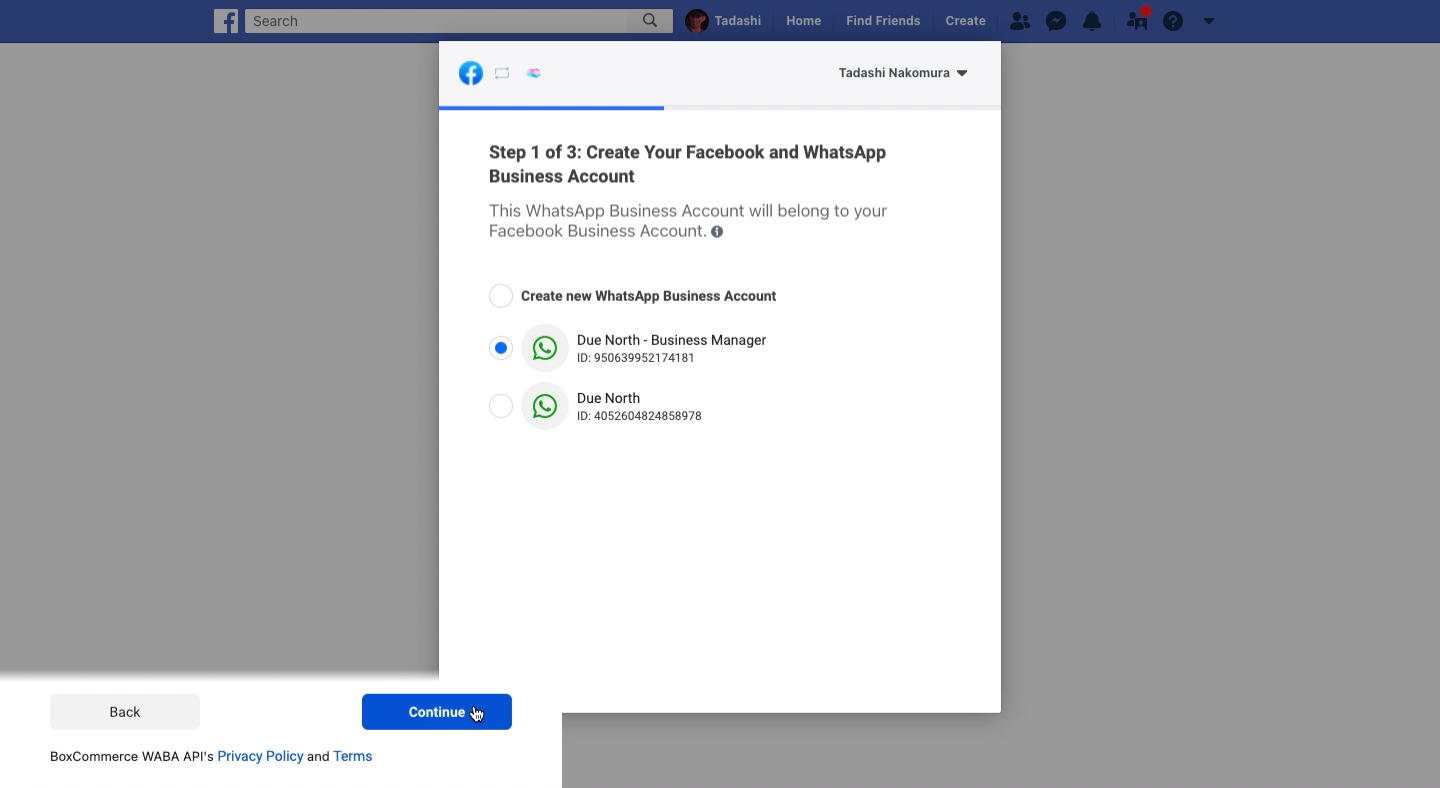Click the blue Facebook icon in dialog header

[x=471, y=73]
